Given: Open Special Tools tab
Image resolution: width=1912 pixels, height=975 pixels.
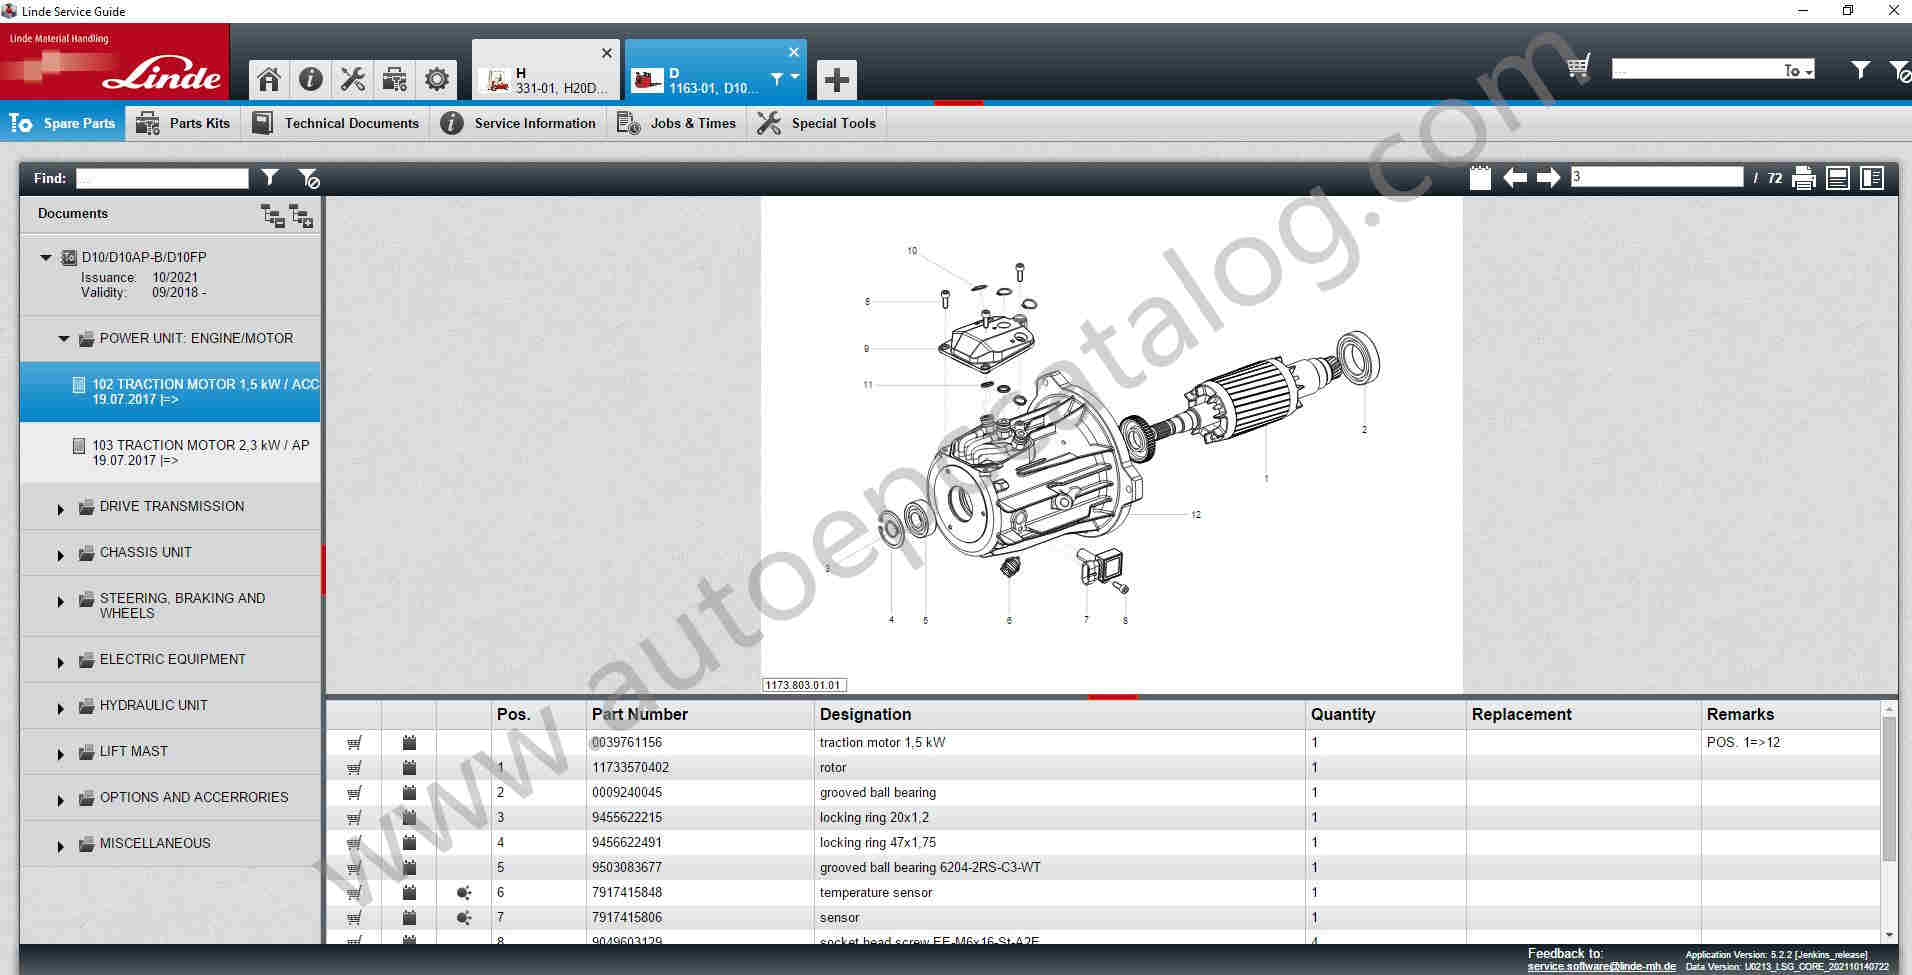Looking at the screenshot, I should click(x=817, y=123).
